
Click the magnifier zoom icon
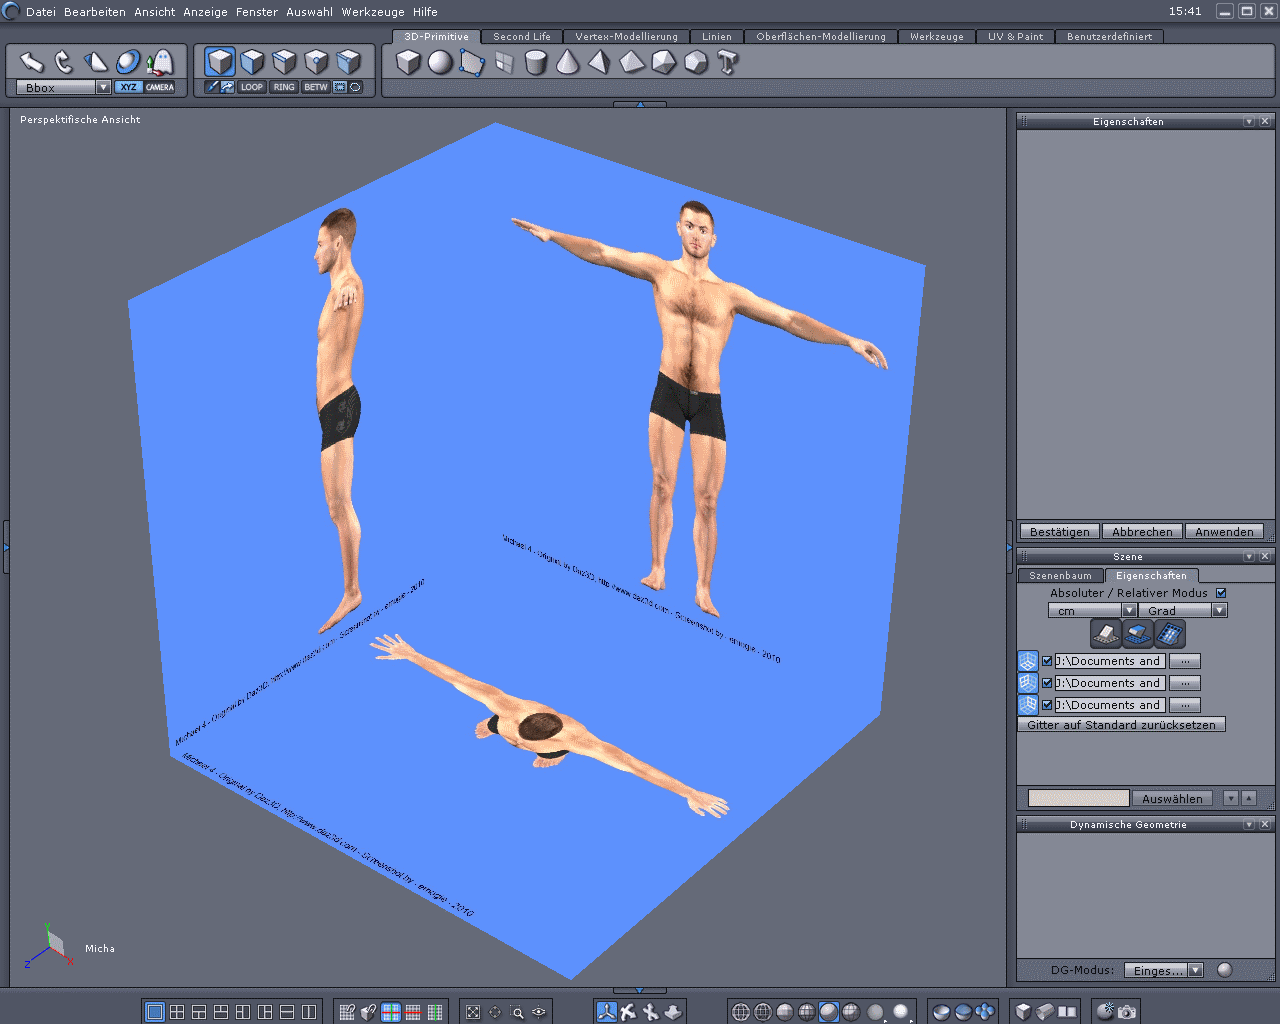[517, 1012]
